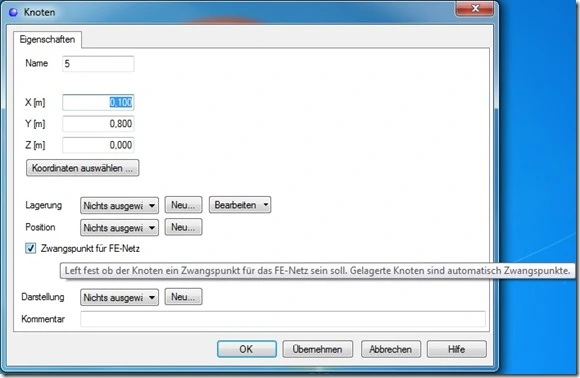
Task: Open Hilfe for this dialog
Action: (457, 349)
